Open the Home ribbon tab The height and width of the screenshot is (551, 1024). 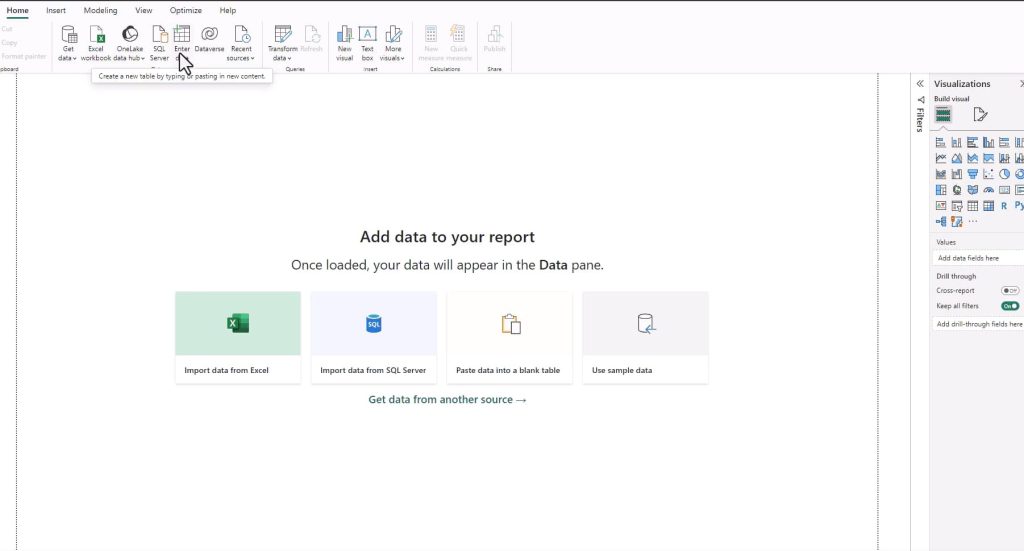(18, 10)
